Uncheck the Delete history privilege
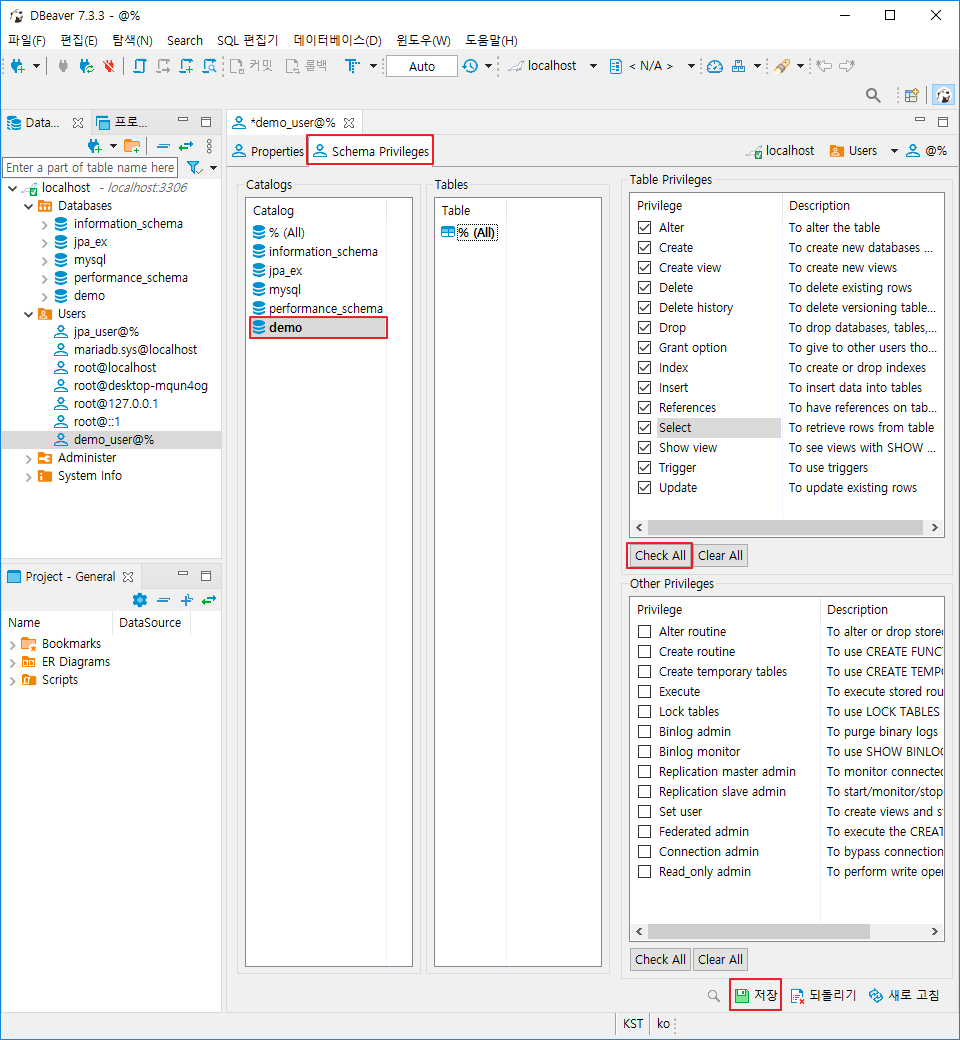The width and height of the screenshot is (960, 1040). click(644, 307)
